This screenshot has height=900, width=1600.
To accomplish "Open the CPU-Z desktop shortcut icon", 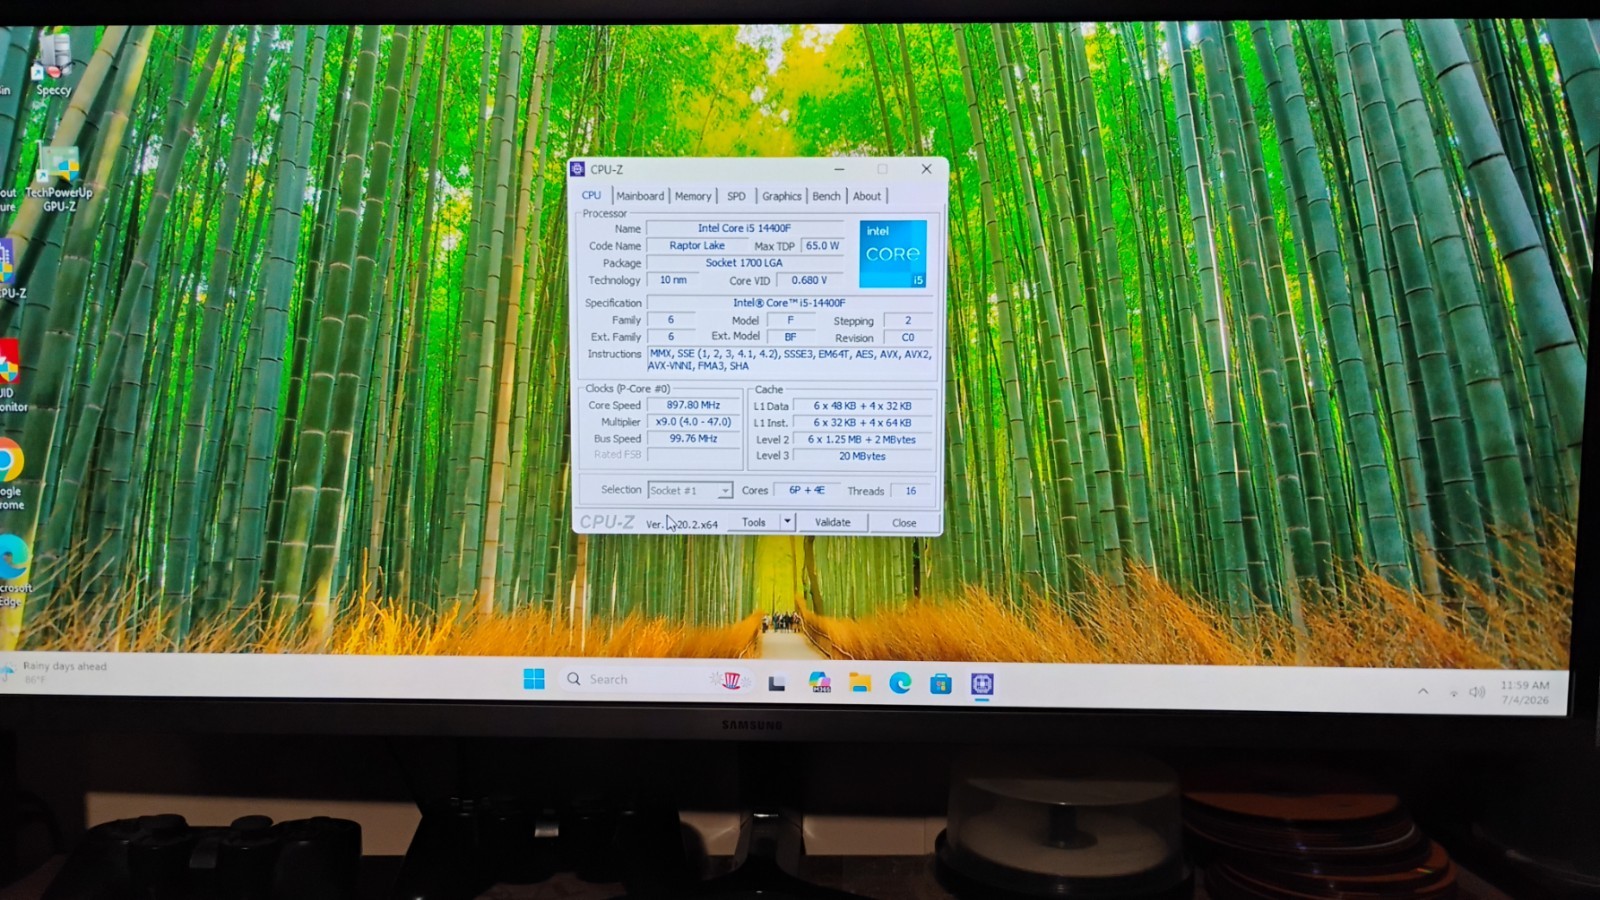I will tap(10, 270).
